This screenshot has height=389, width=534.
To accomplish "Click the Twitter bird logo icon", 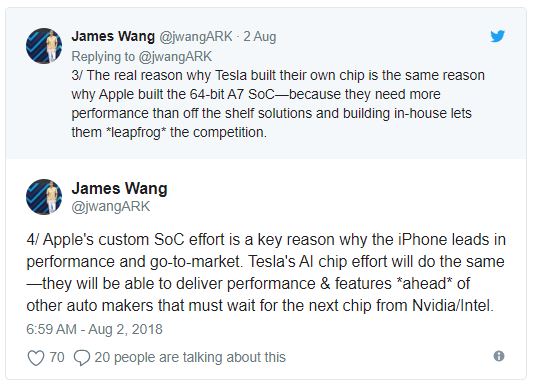I will (x=497, y=36).
